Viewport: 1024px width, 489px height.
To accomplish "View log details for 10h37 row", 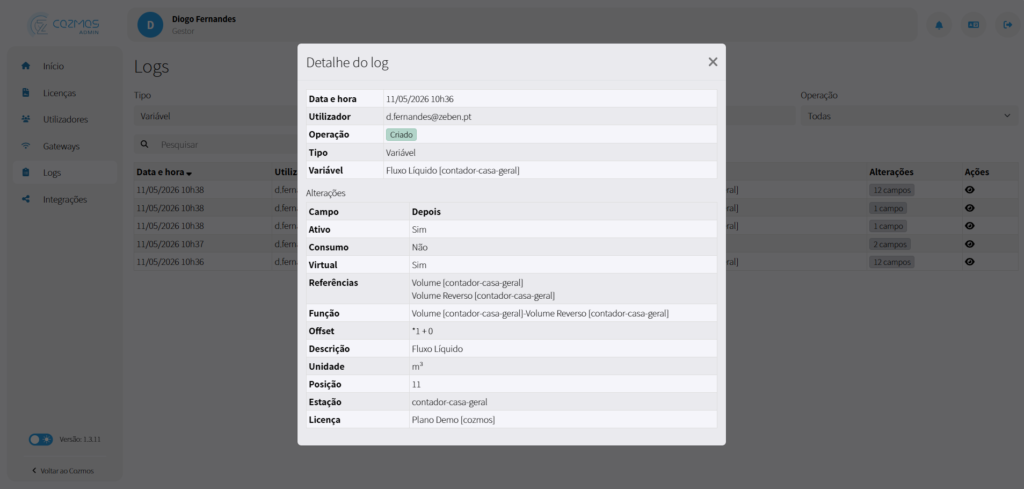I will pos(970,244).
